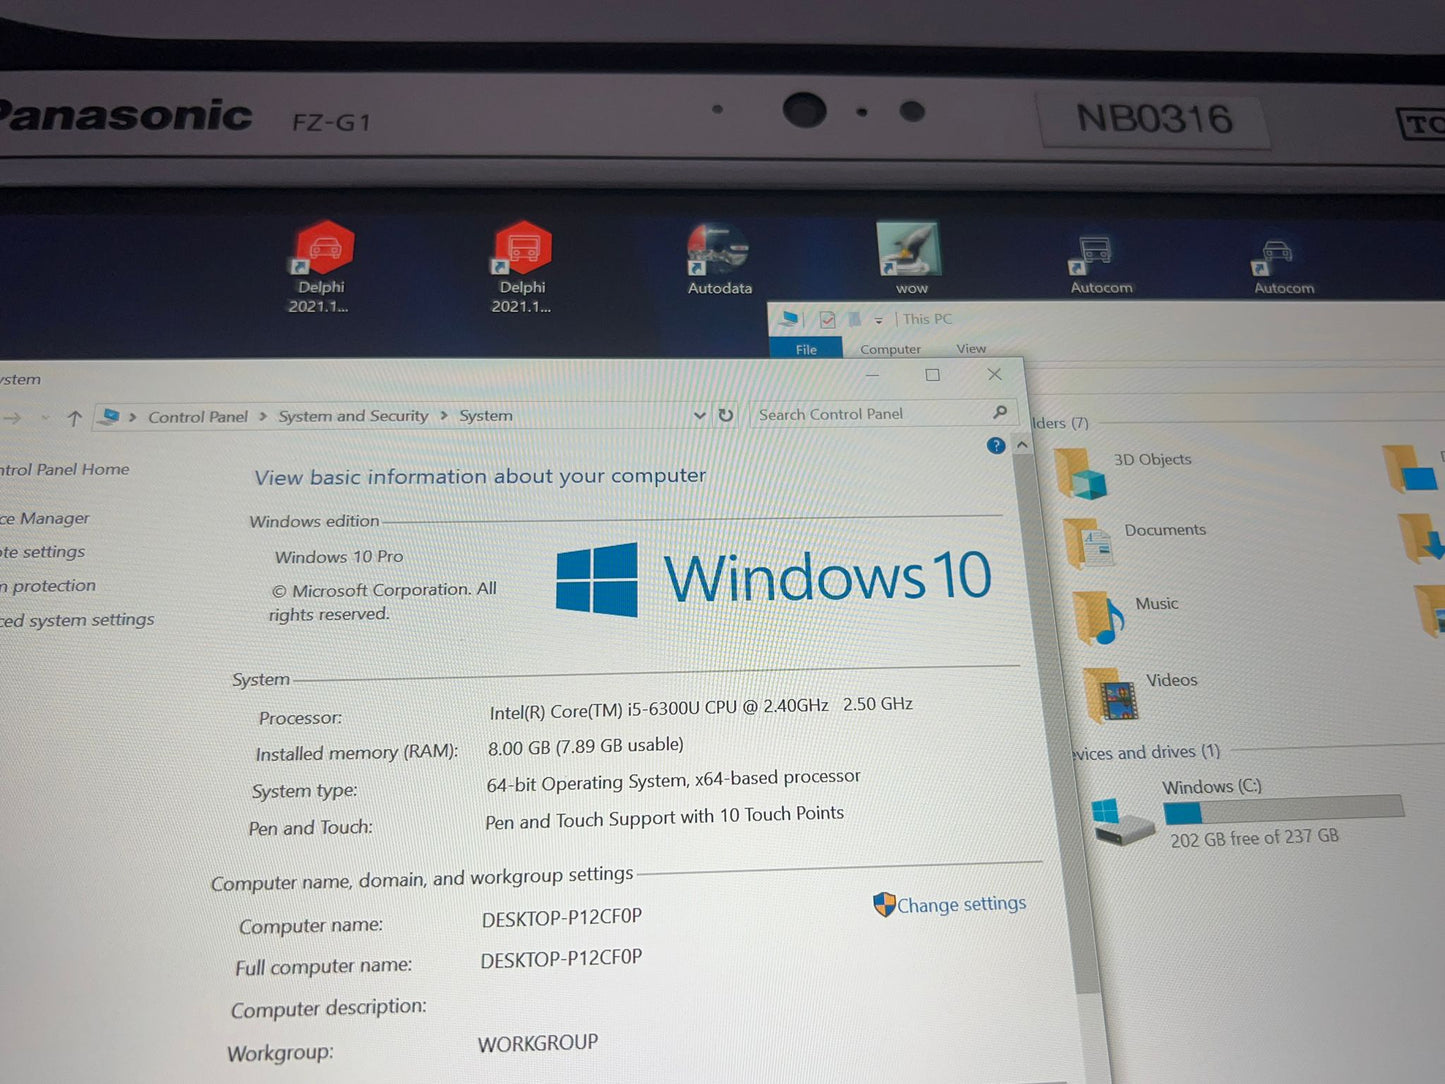1445x1084 pixels.
Task: Switch to the View ribbon tab
Action: click(x=970, y=349)
